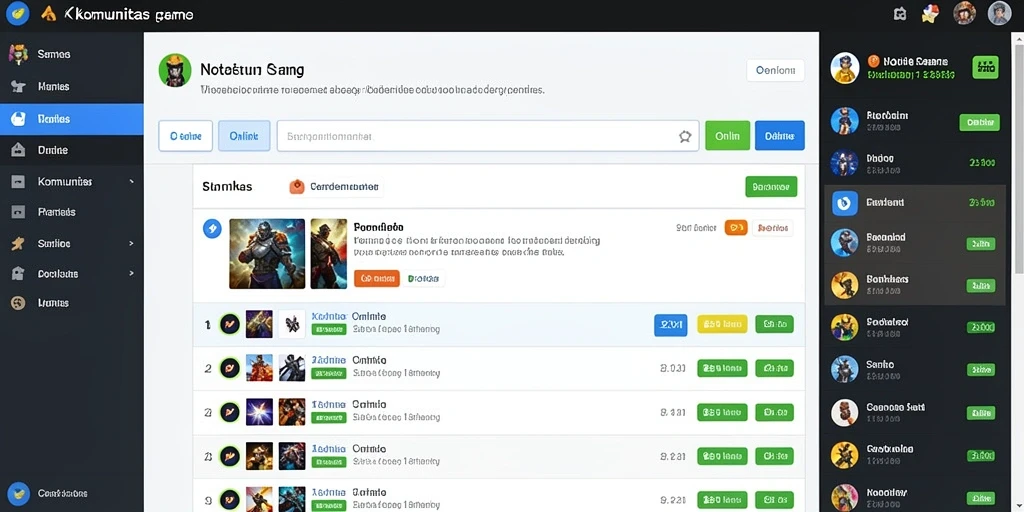This screenshot has width=1024, height=512.
Task: Select the blue circle icon on featured card
Action: (212, 228)
